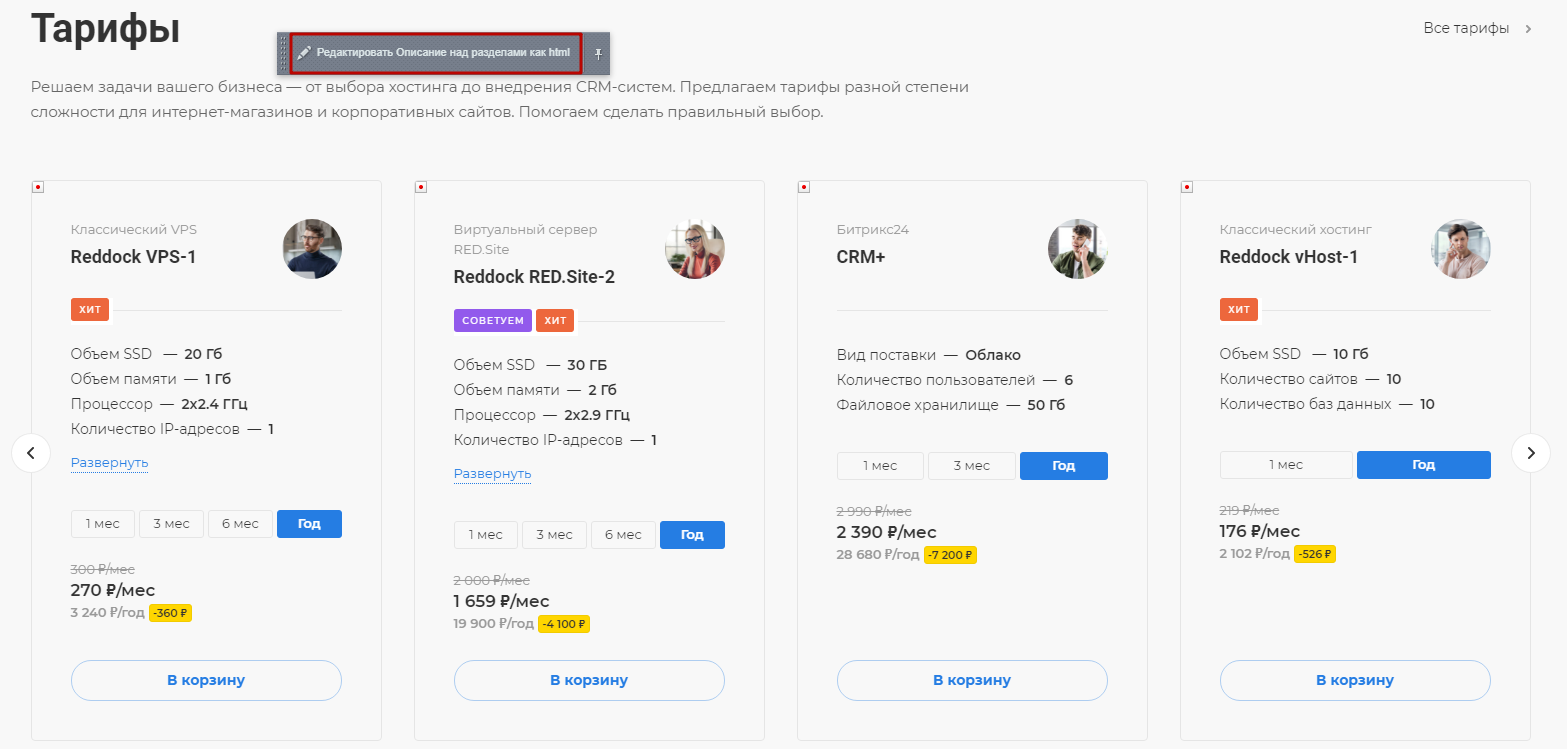
Task: Select 1 мес period for Reddock VPS-1
Action: point(103,524)
